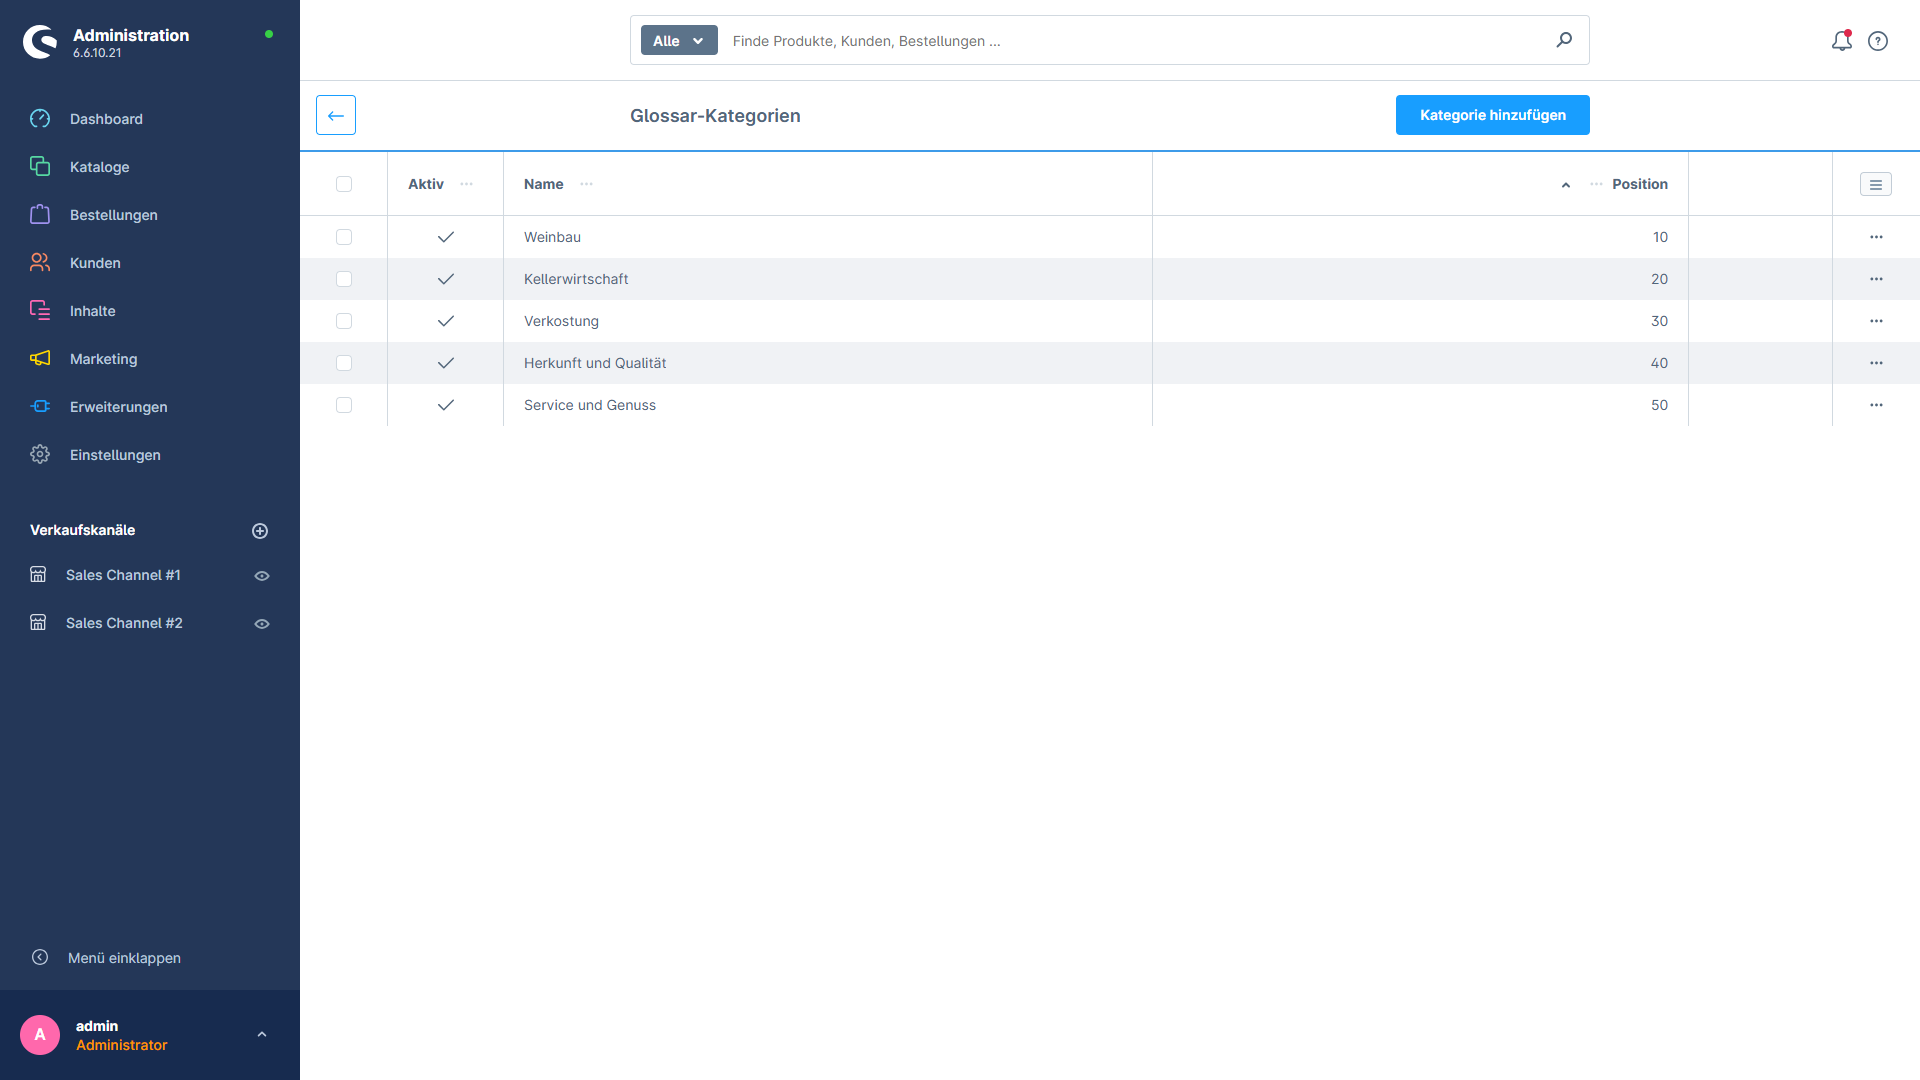
Task: Go back with the arrow button
Action: pos(336,115)
